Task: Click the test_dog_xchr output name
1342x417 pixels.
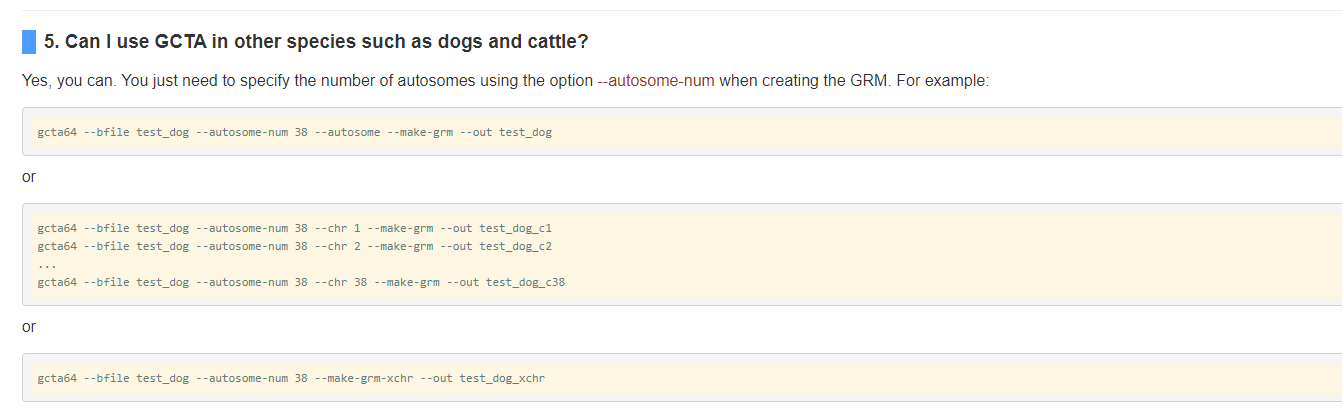Action: pyautogui.click(x=502, y=378)
